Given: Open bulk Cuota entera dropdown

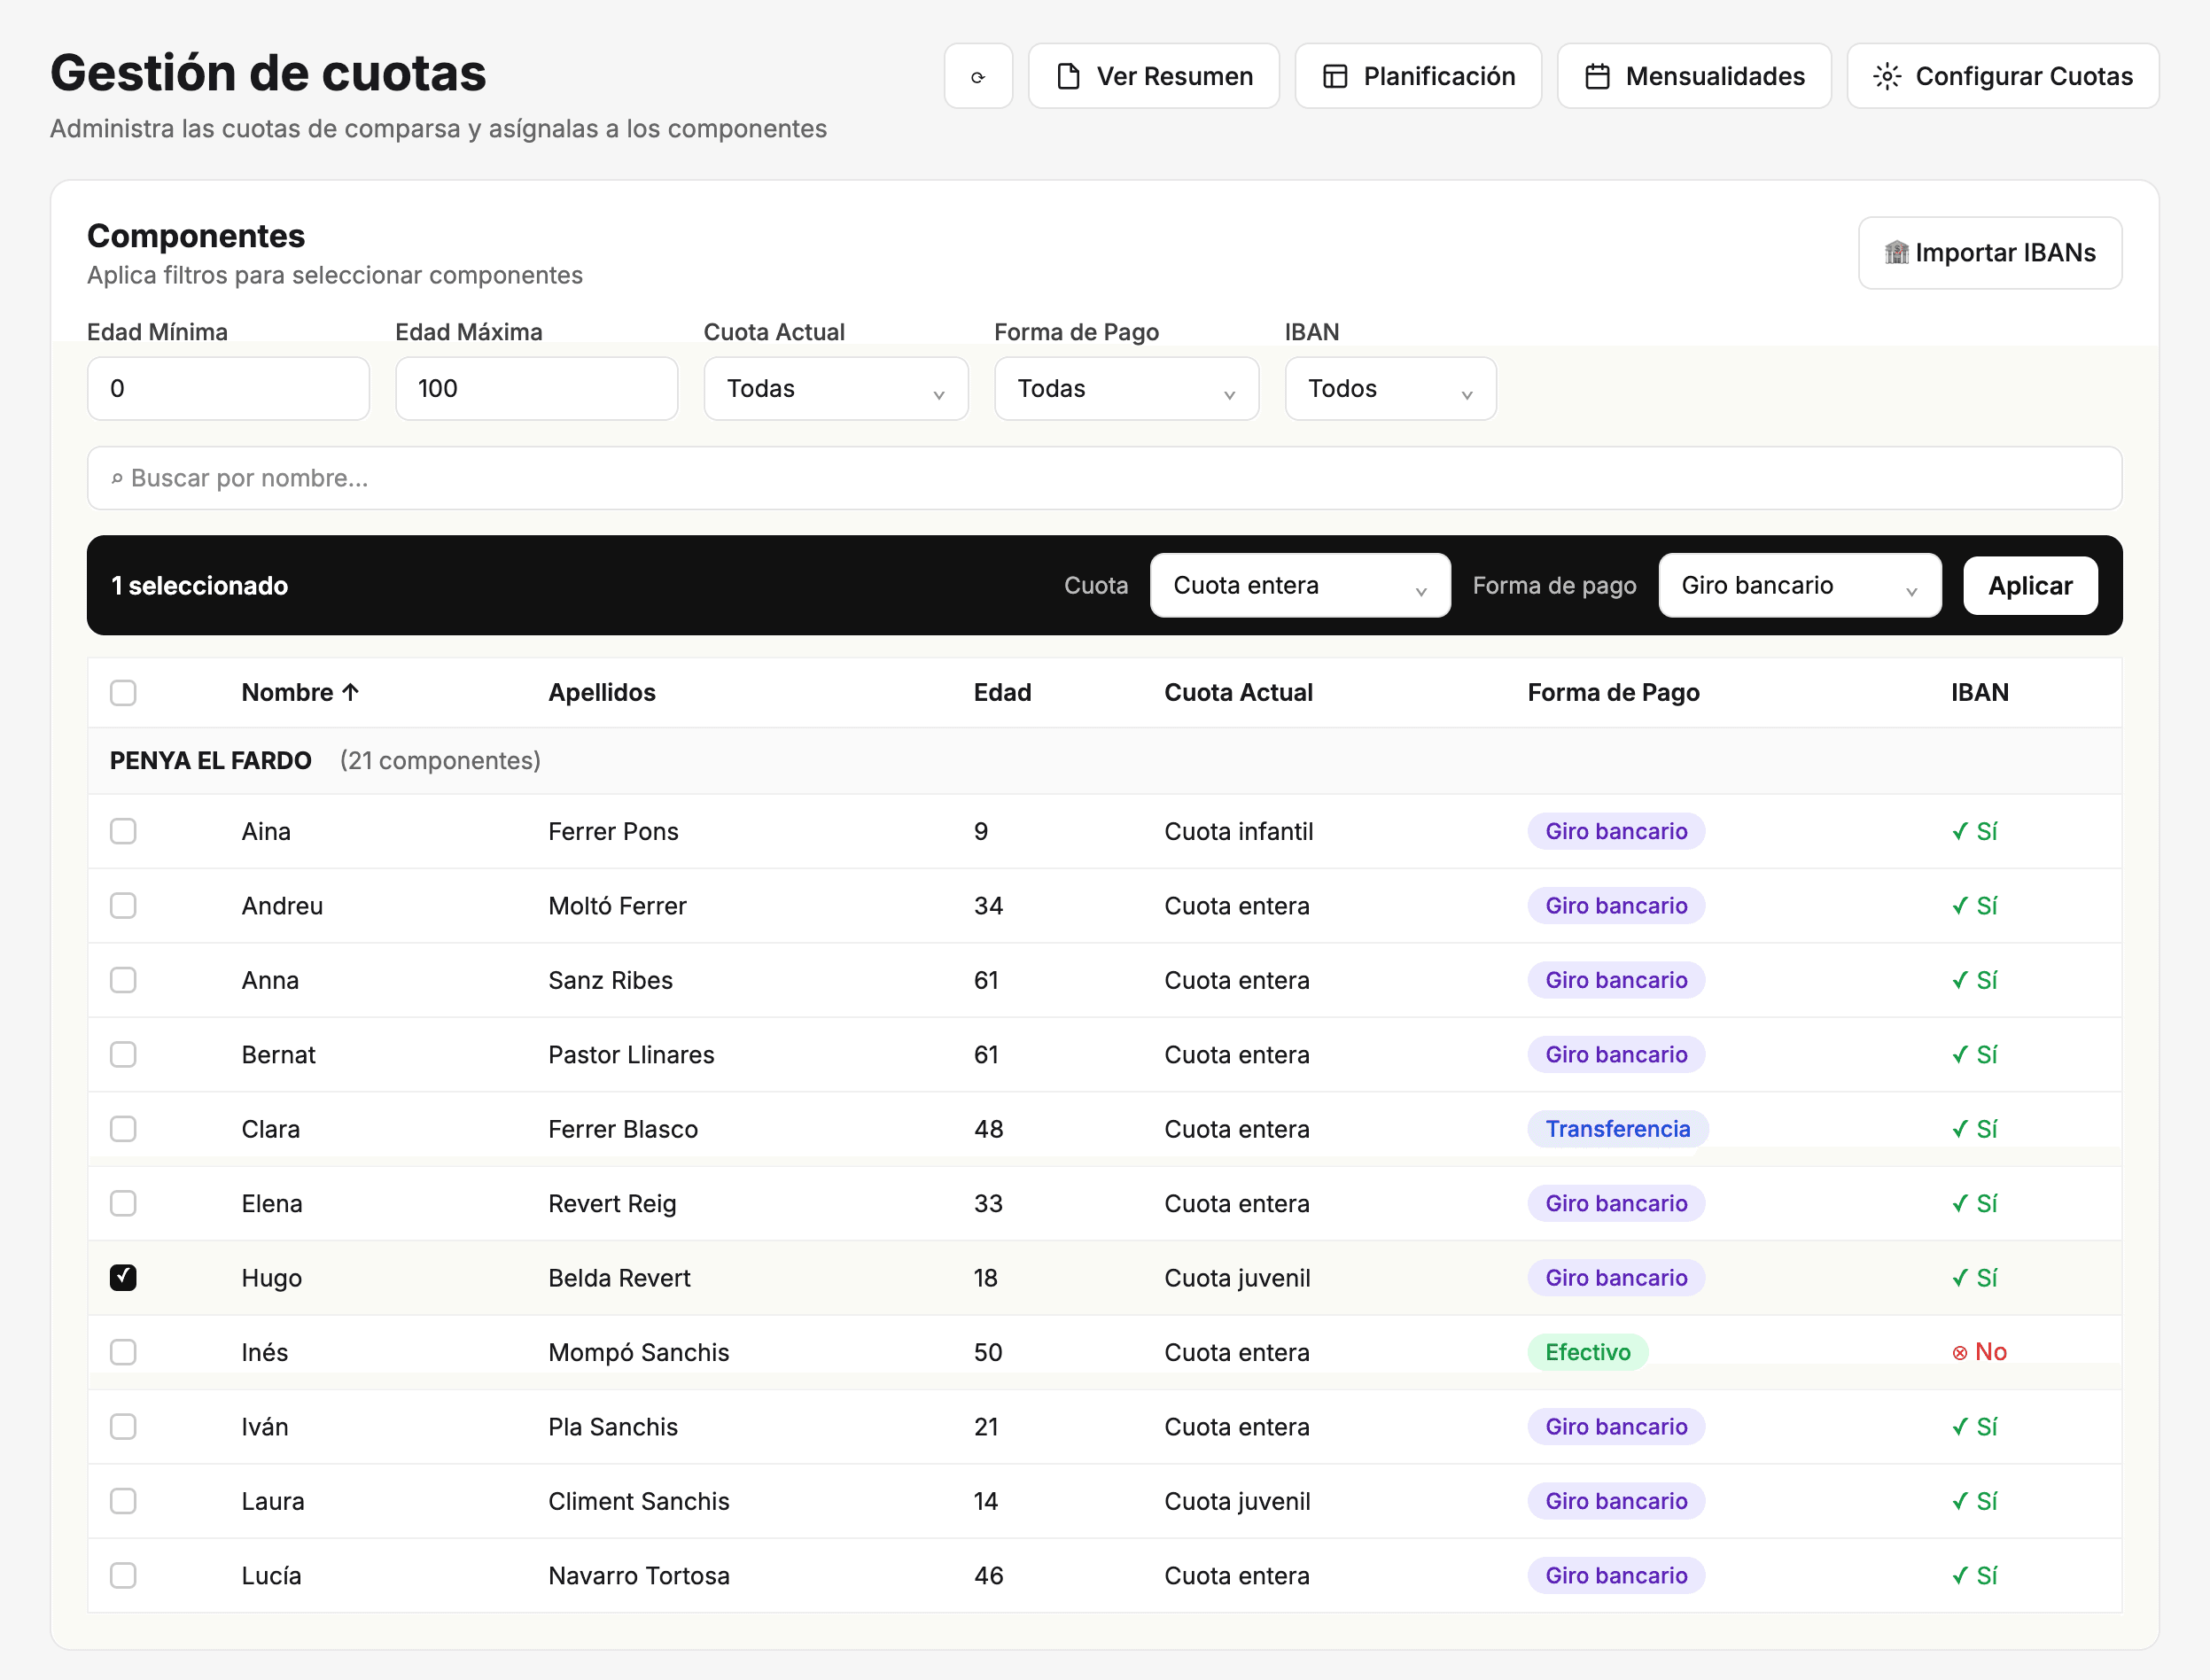Looking at the screenshot, I should point(1300,585).
